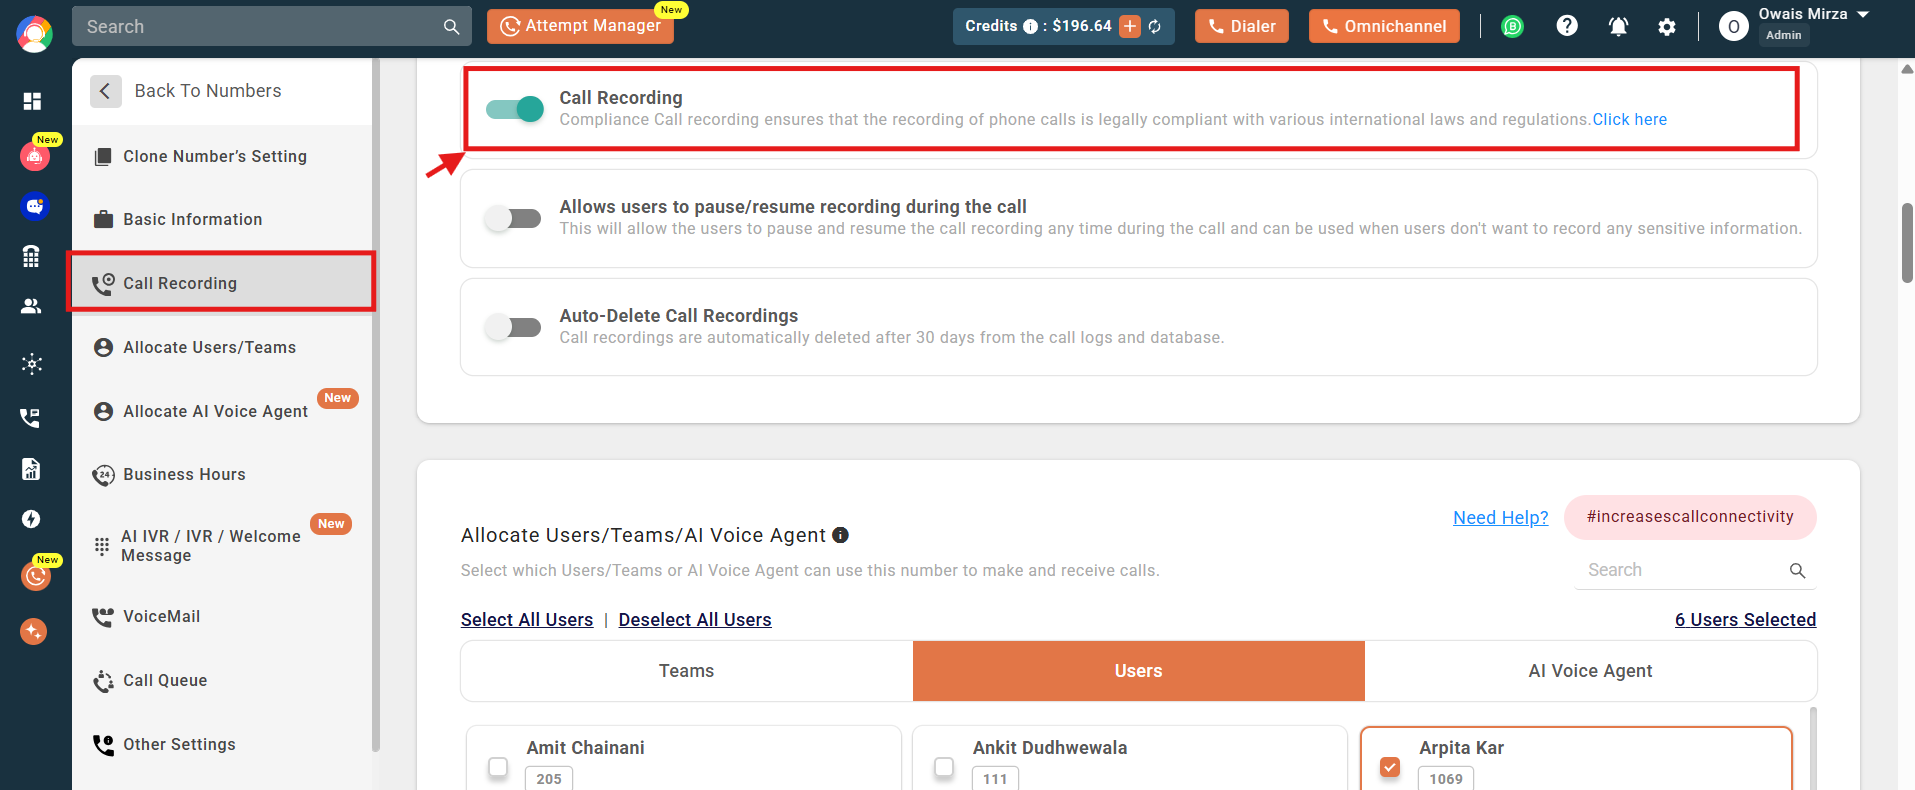
Task: Enable Auto-Delete Call Recordings toggle
Action: [x=513, y=327]
